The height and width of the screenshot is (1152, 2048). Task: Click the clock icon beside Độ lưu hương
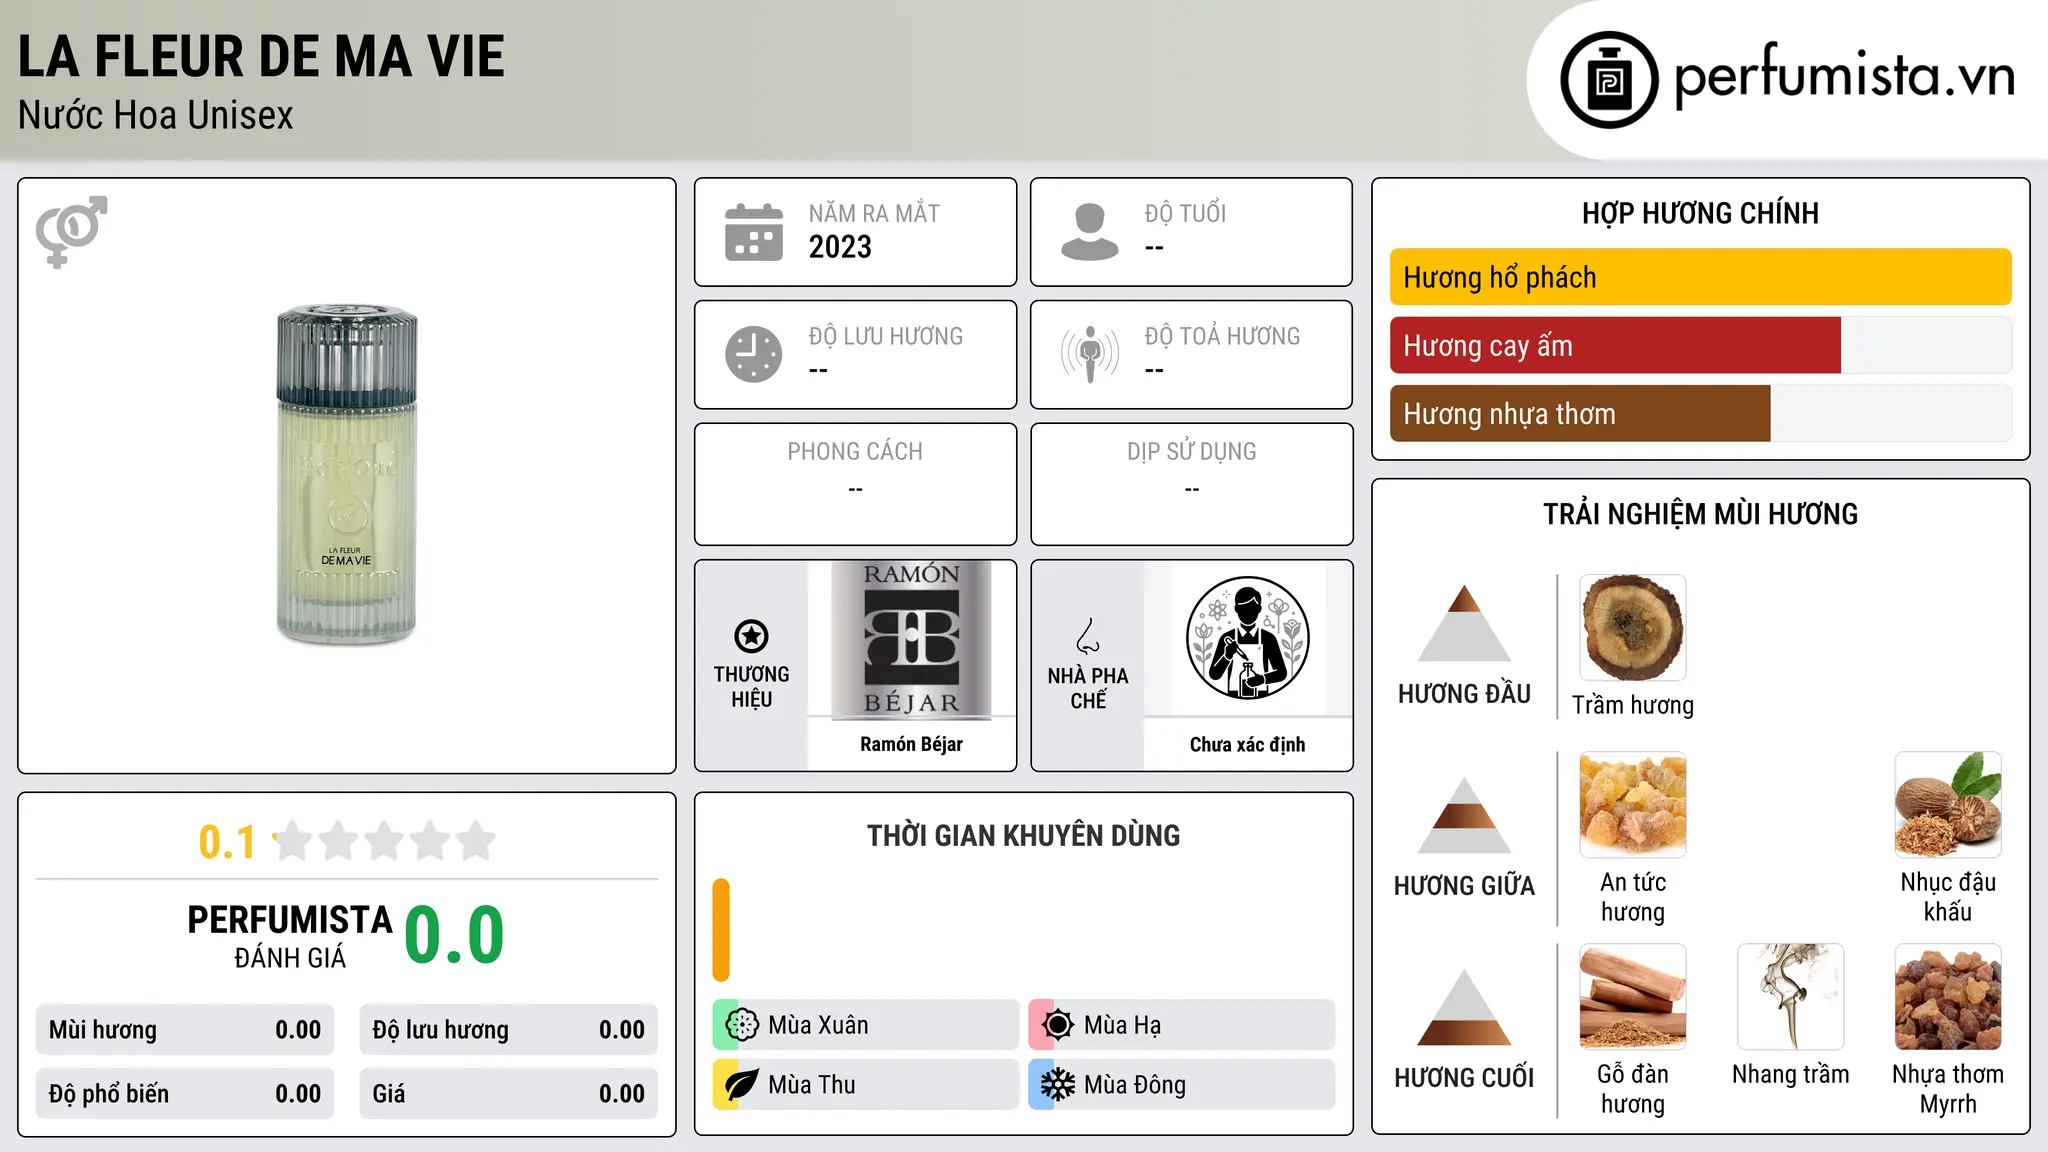(754, 354)
